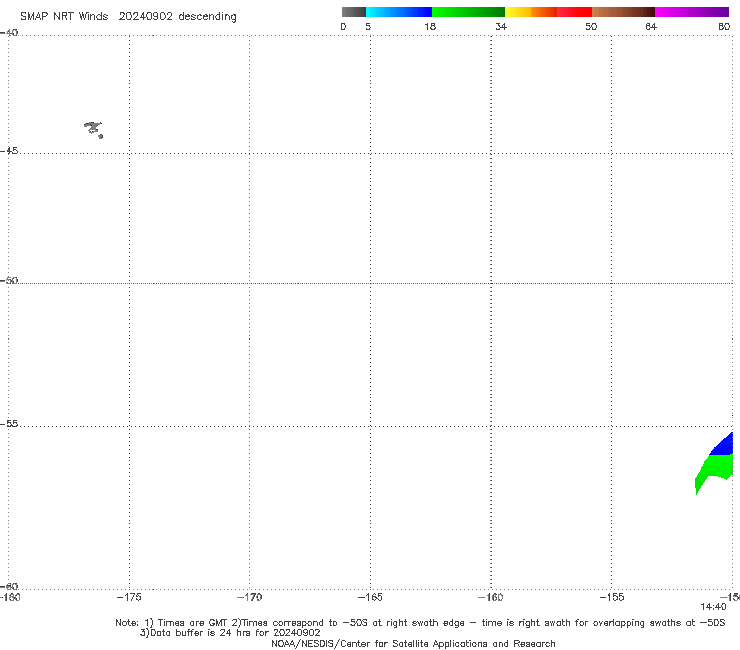Viewport: 740px width, 650px height.
Task: Click the 'Note: 1) Times are GMT' line
Action: coord(420,623)
